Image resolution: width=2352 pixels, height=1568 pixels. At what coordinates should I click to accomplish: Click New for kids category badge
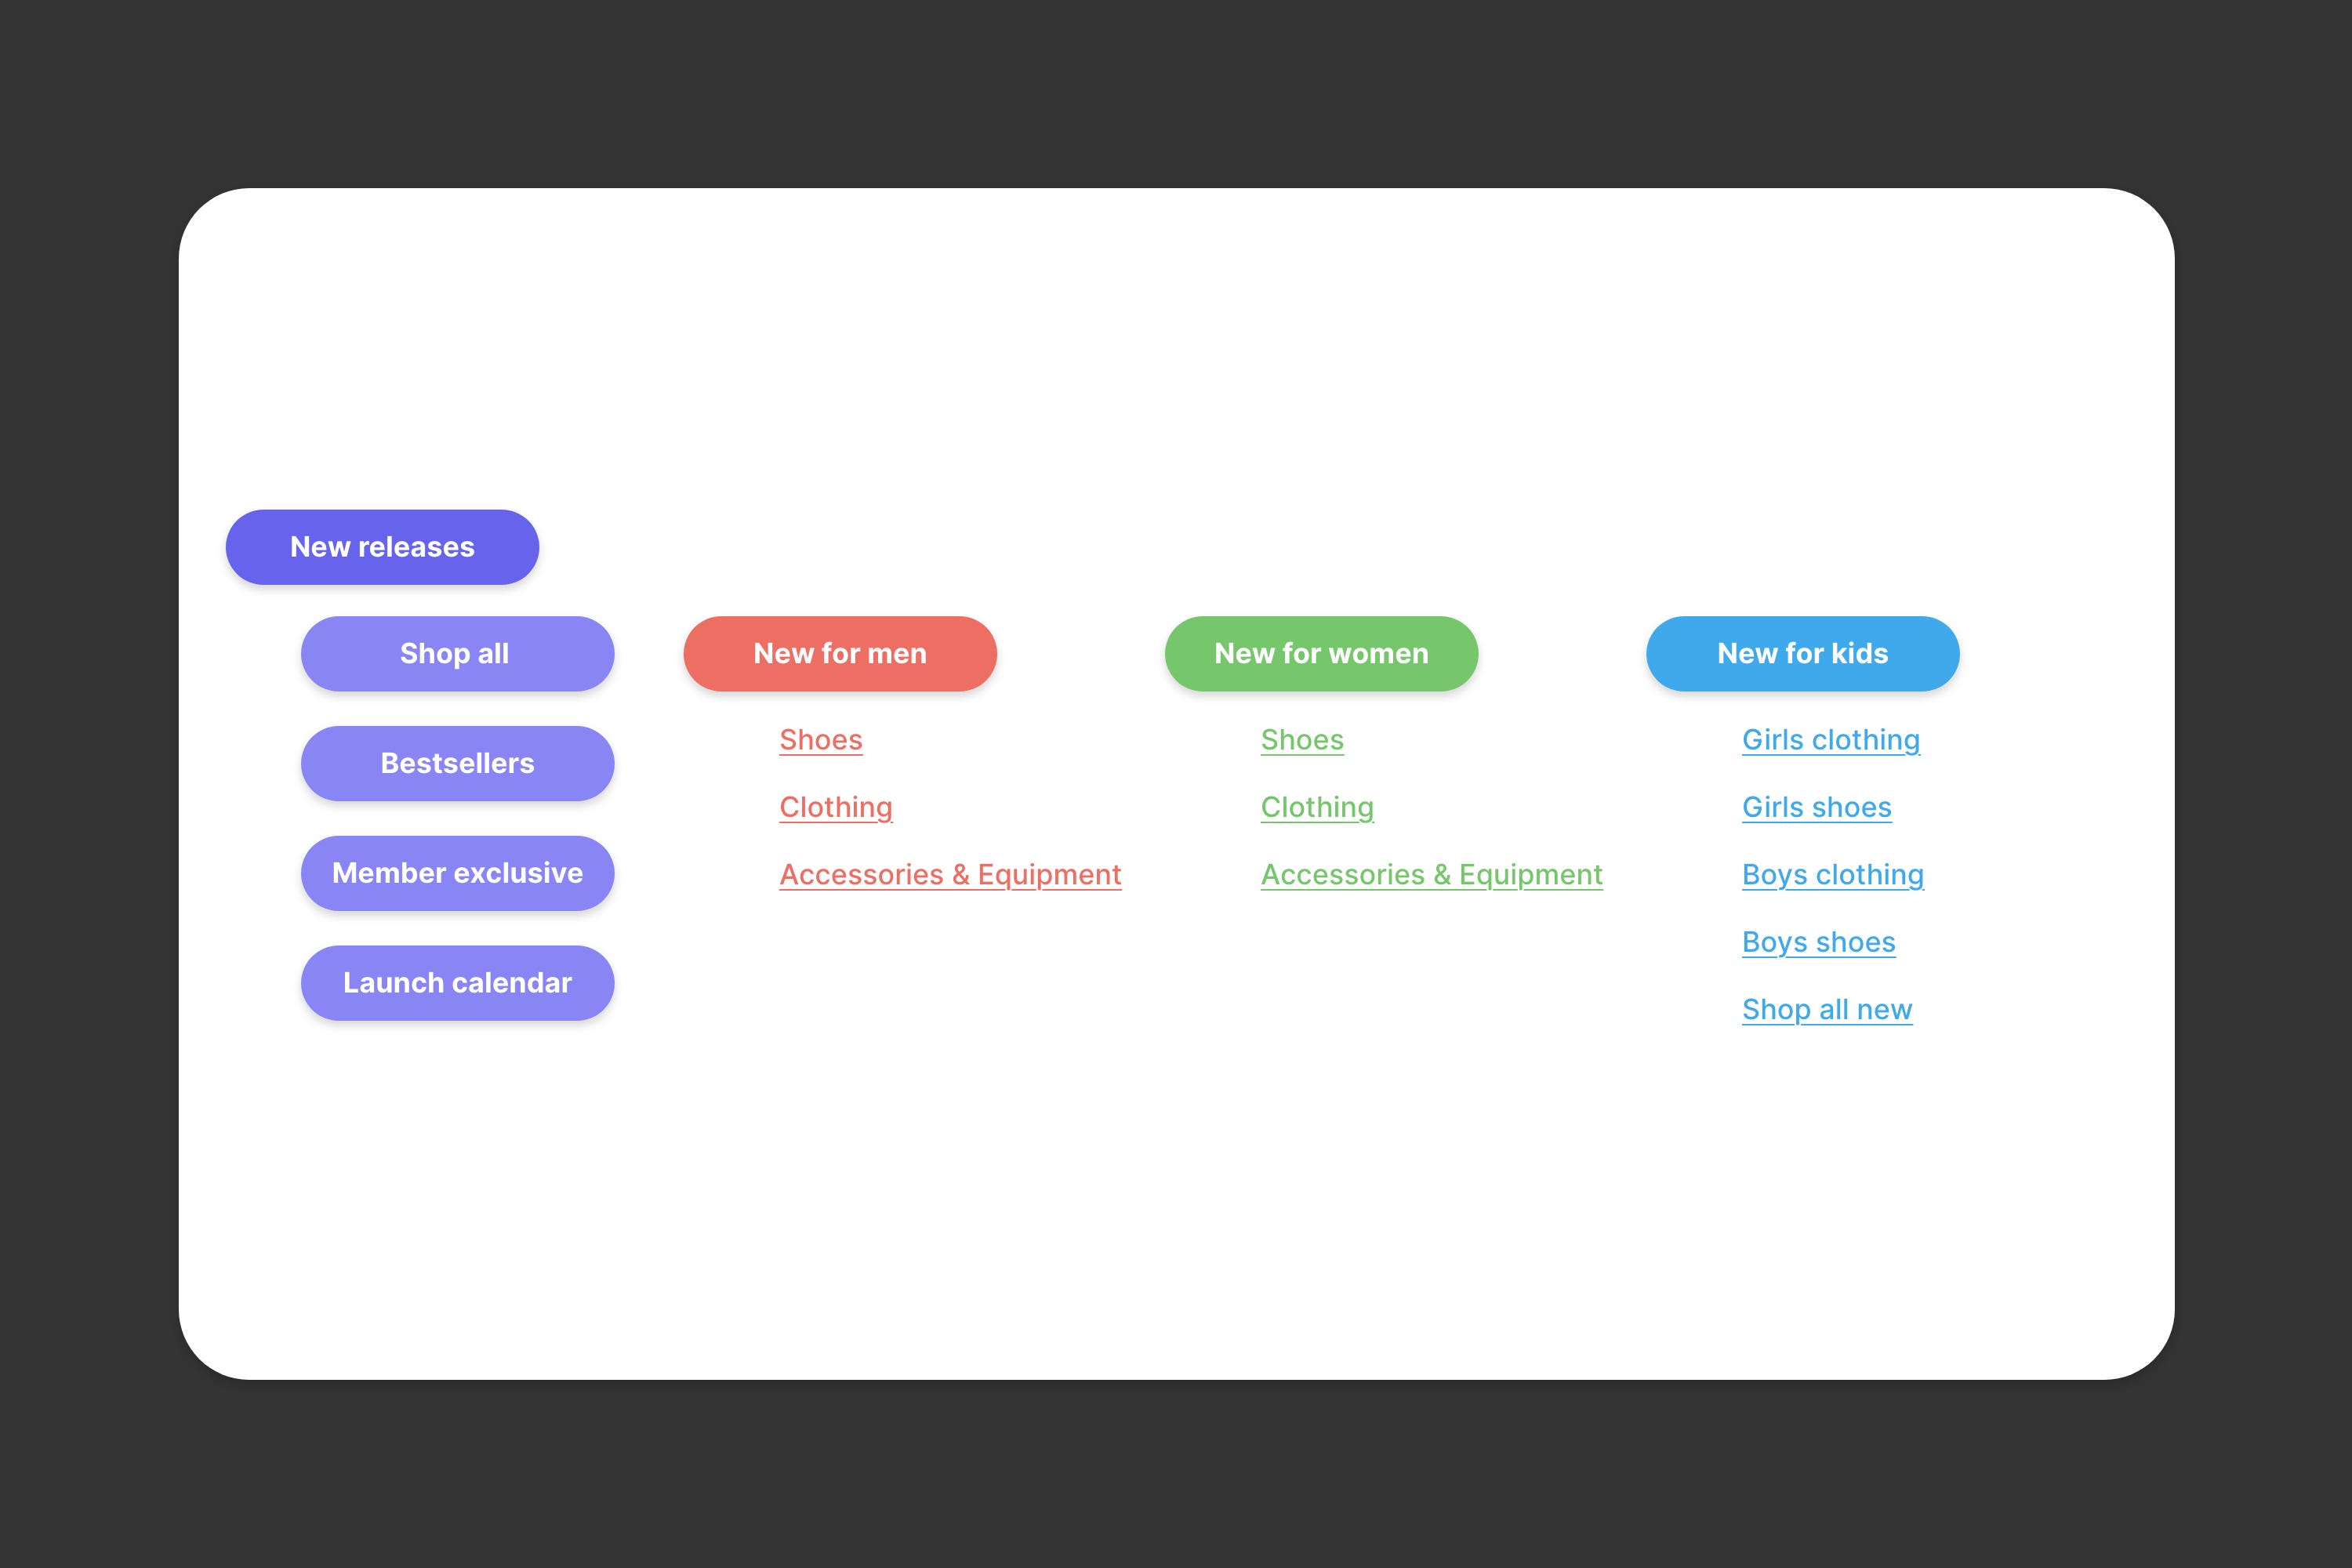click(1802, 653)
